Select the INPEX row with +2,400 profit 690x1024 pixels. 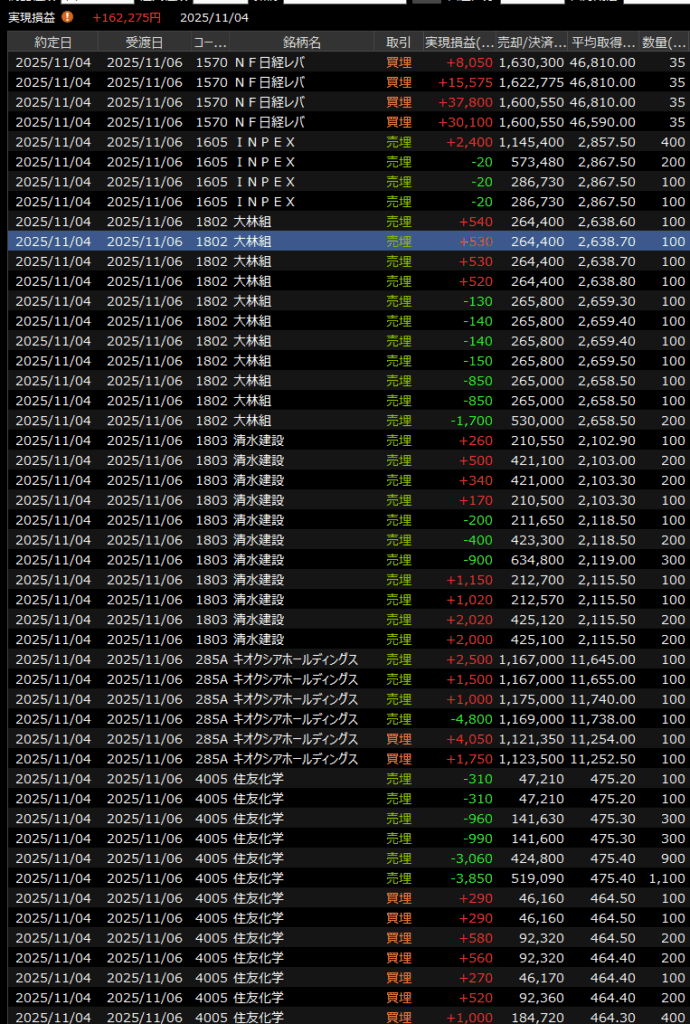[300, 142]
